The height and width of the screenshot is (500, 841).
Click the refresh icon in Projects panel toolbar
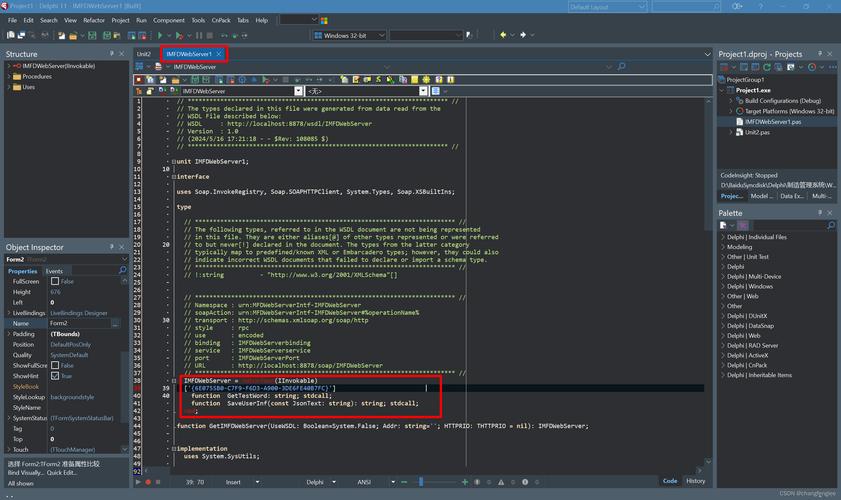click(767, 67)
